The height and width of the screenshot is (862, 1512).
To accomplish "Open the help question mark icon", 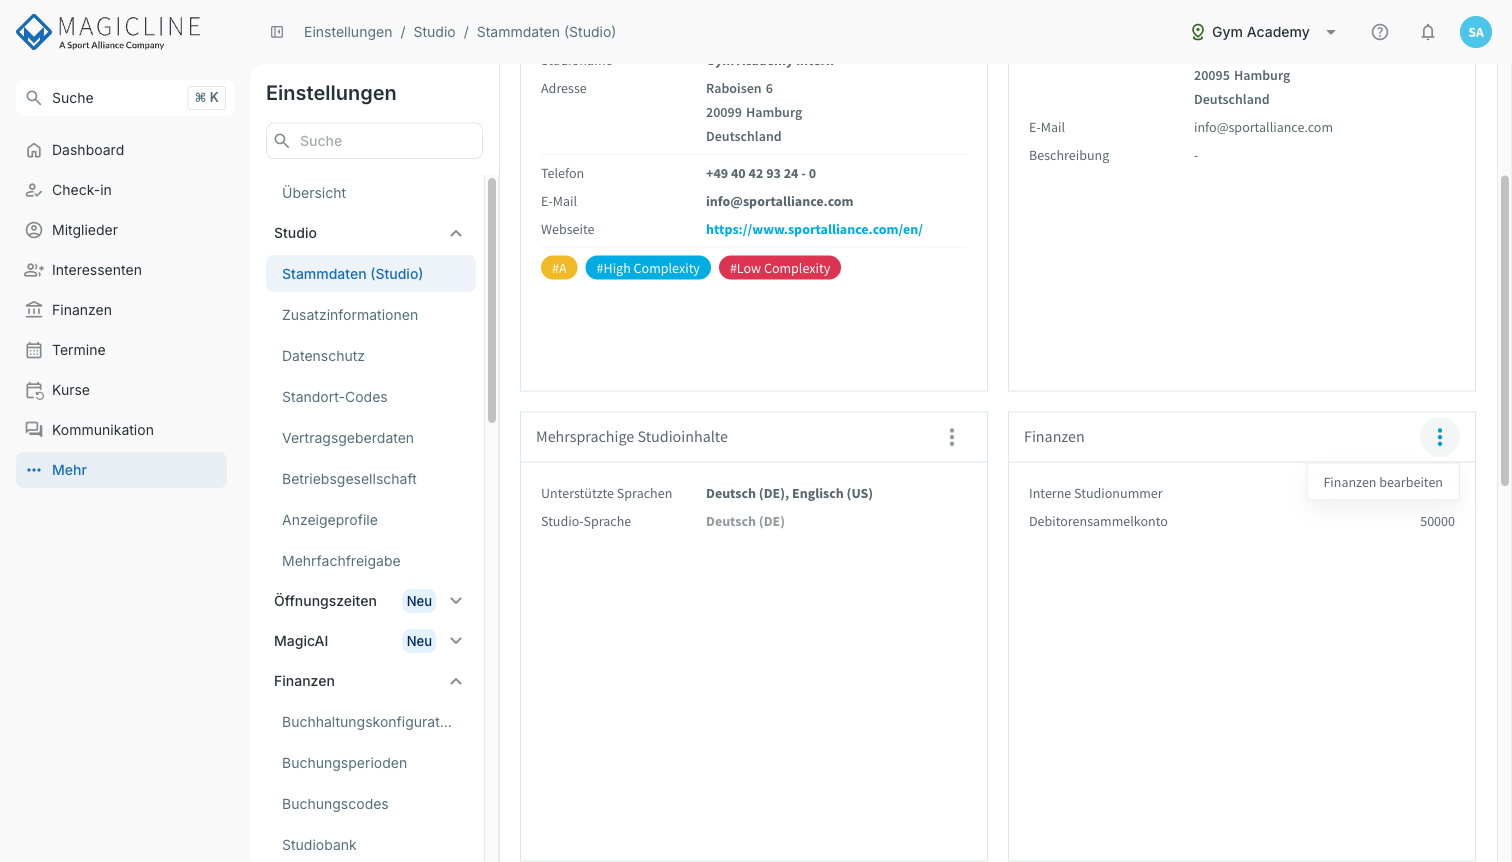I will click(x=1380, y=32).
